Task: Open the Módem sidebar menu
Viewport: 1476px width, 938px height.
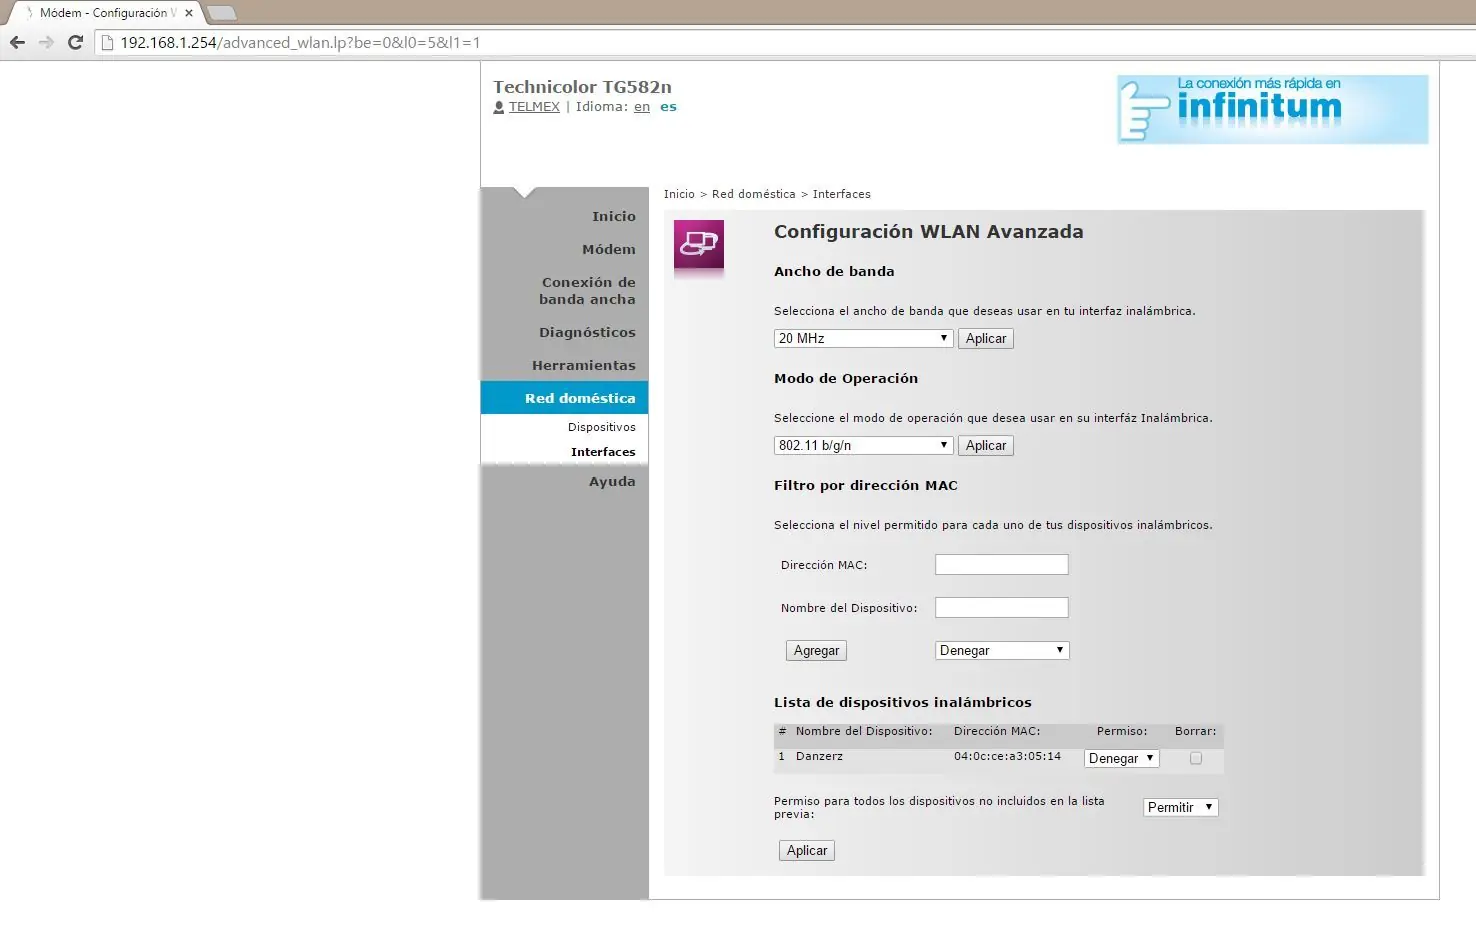Action: [x=608, y=249]
